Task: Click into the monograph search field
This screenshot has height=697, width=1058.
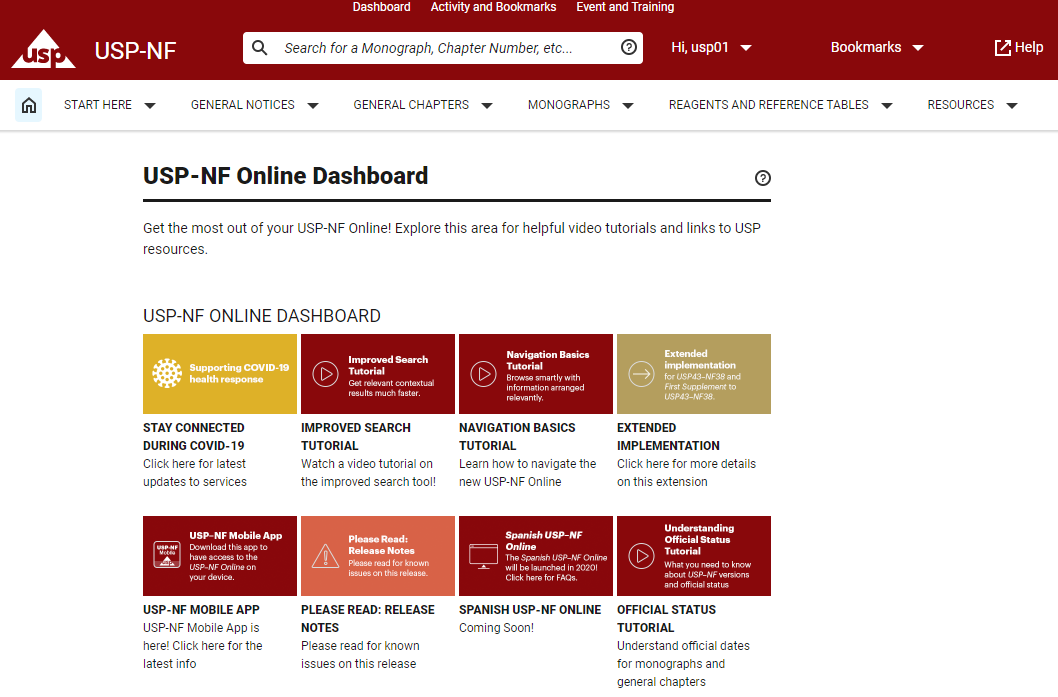Action: tap(445, 48)
